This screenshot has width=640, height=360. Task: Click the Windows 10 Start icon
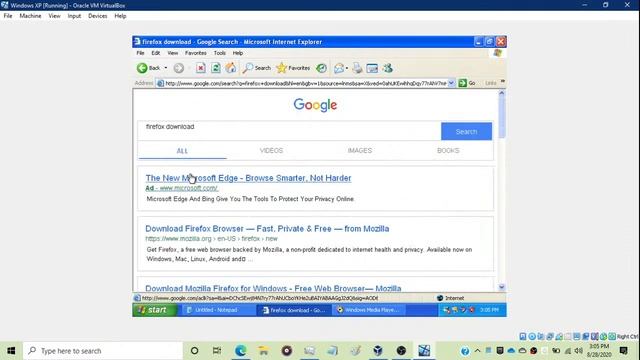coord(11,351)
